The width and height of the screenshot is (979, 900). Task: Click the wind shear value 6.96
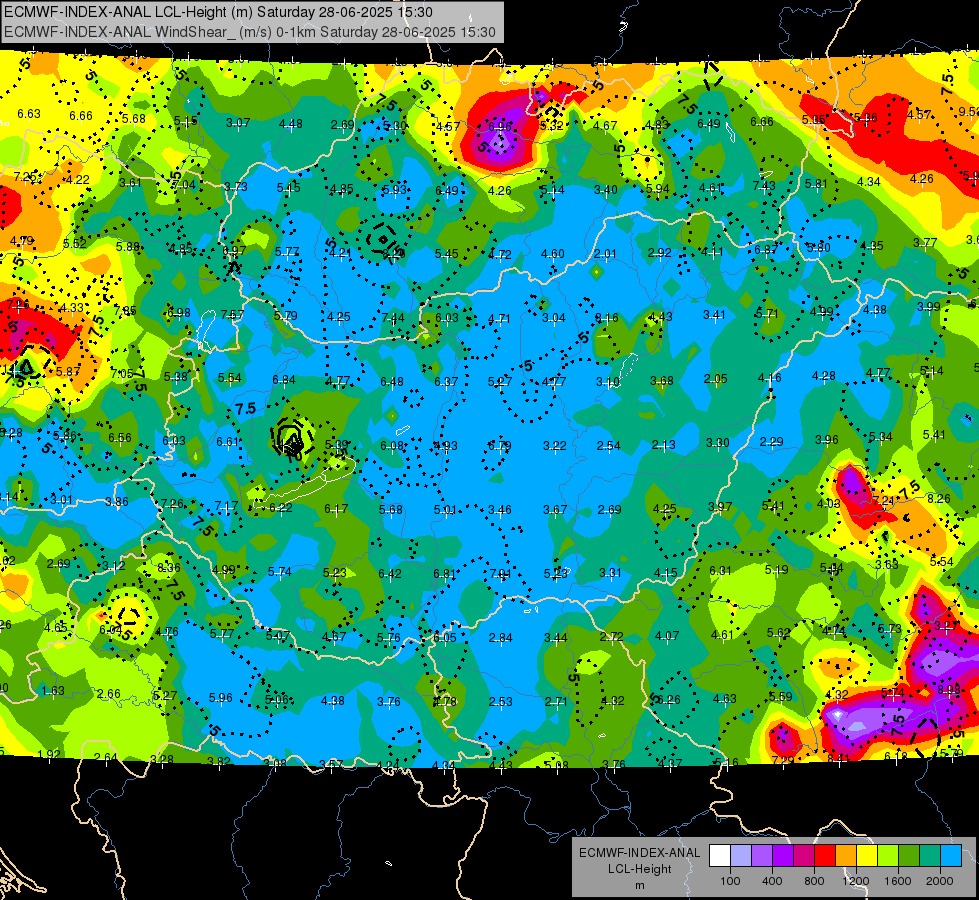(500, 127)
